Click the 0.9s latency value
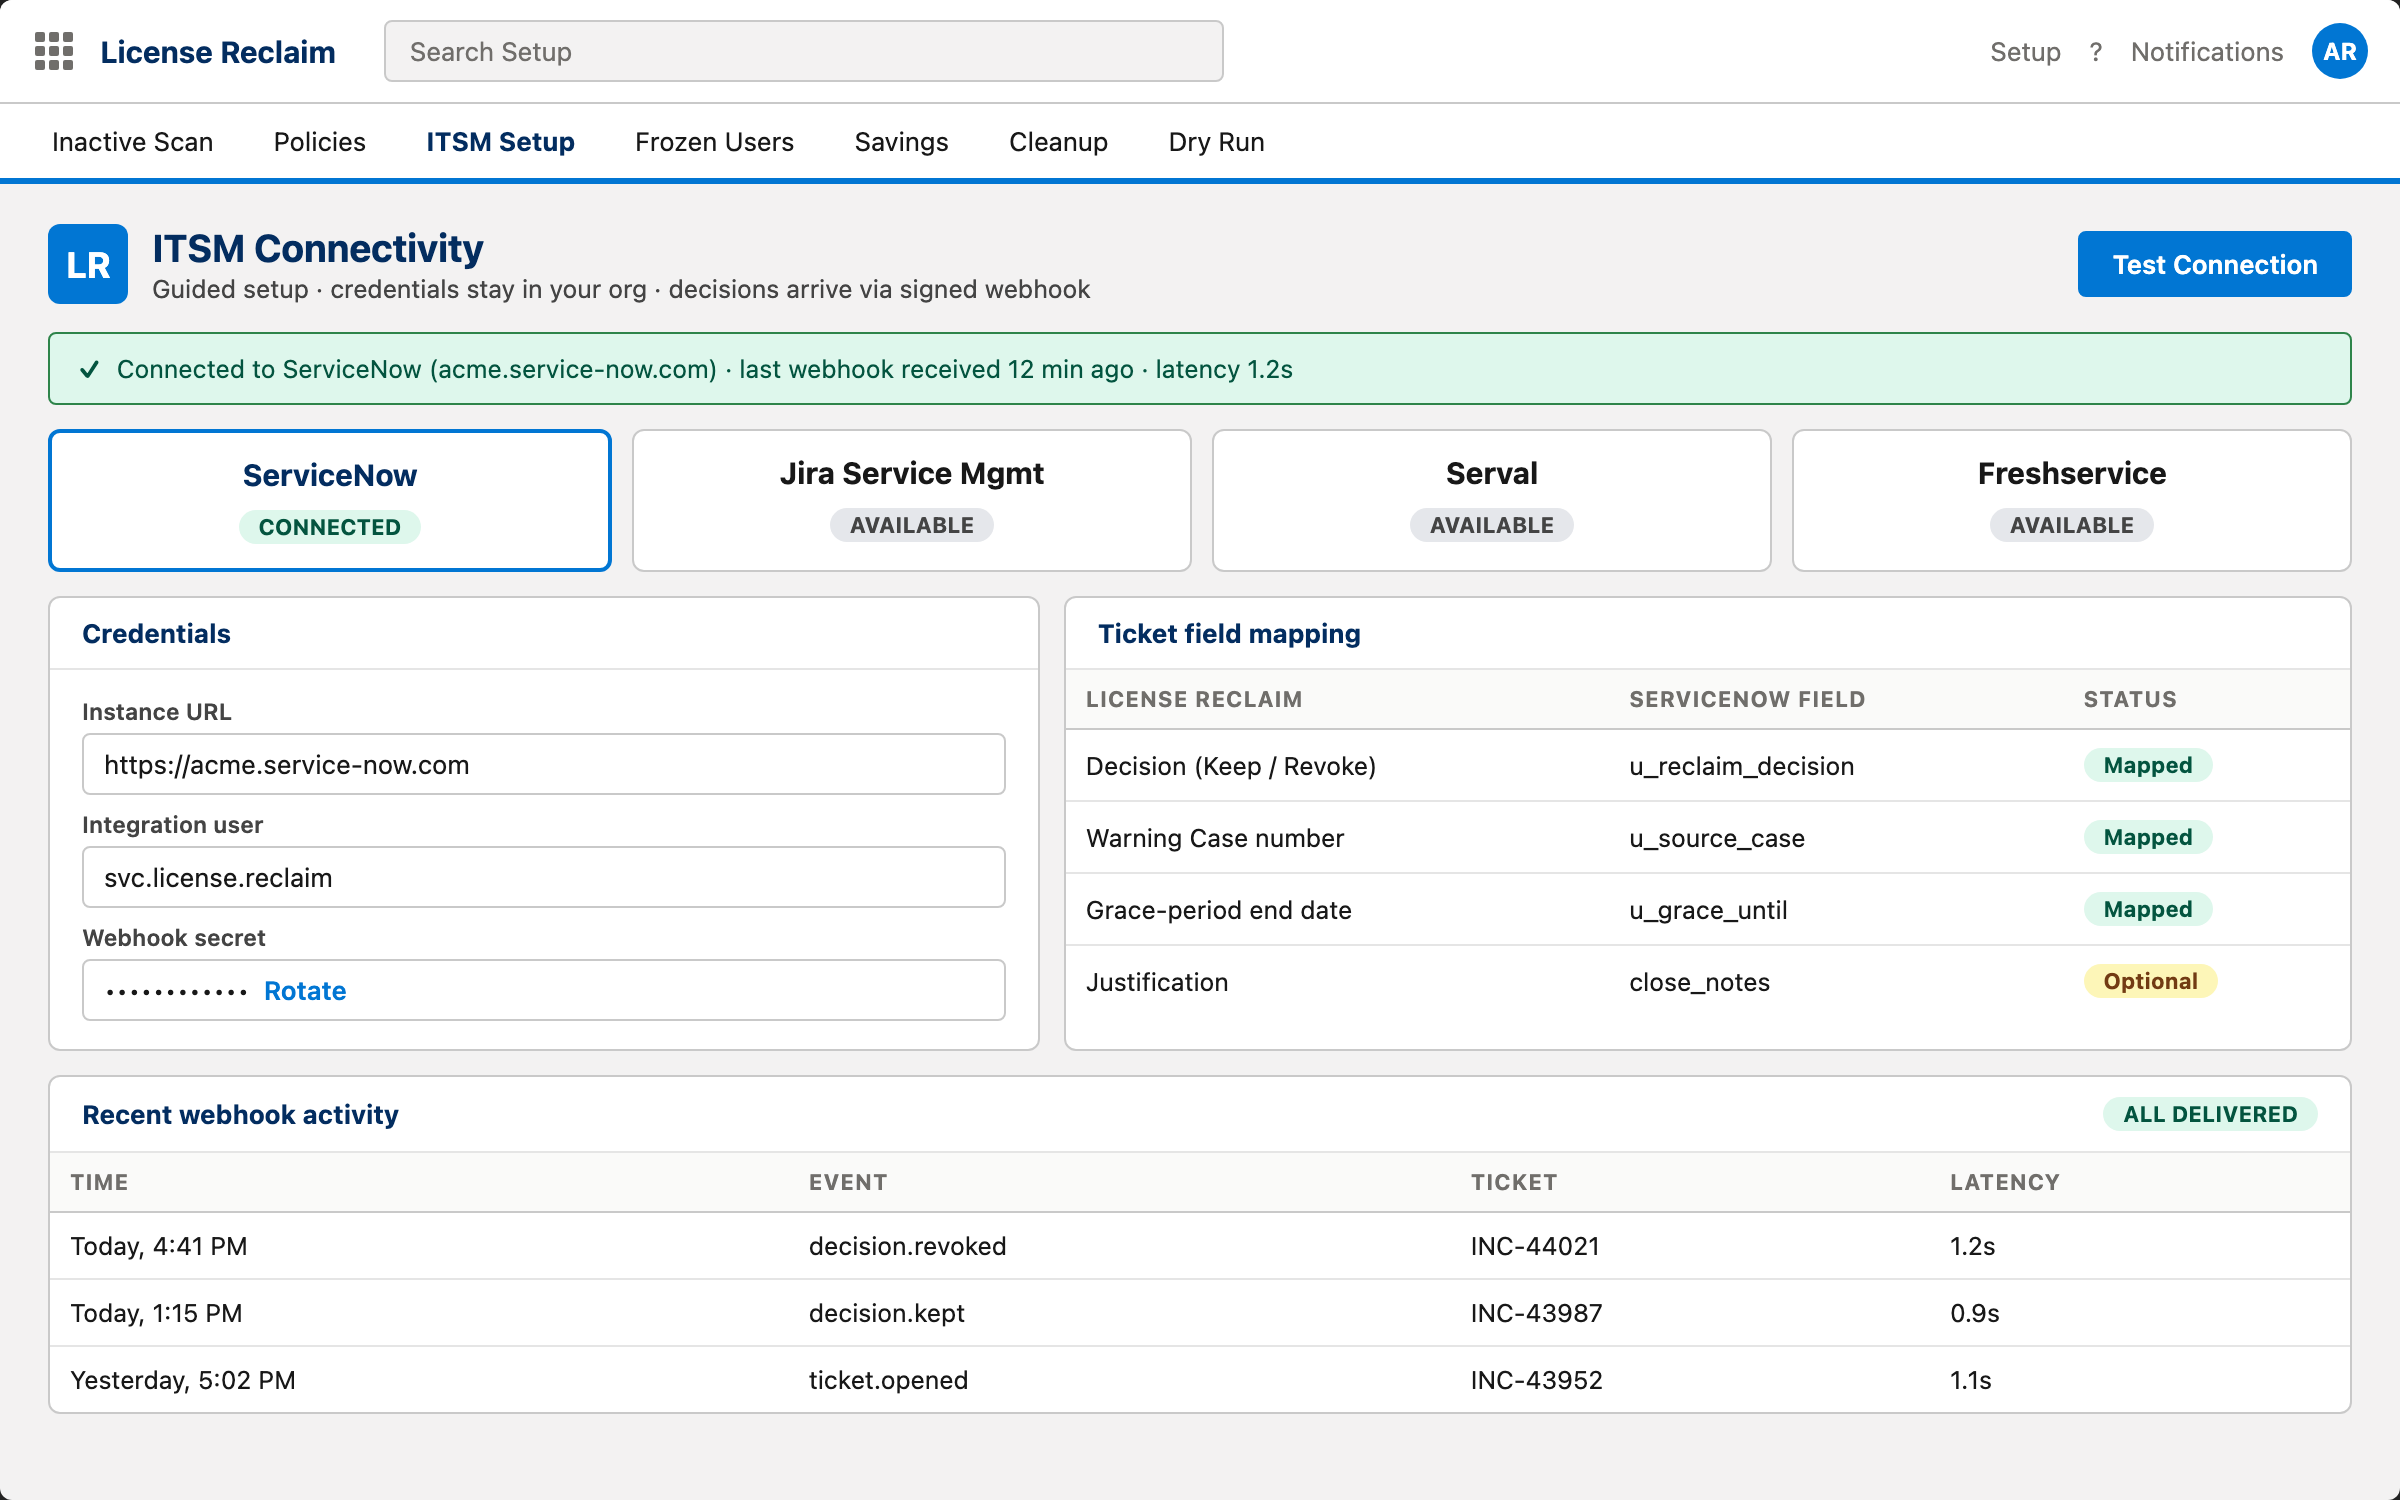2400x1500 pixels. (x=1974, y=1313)
